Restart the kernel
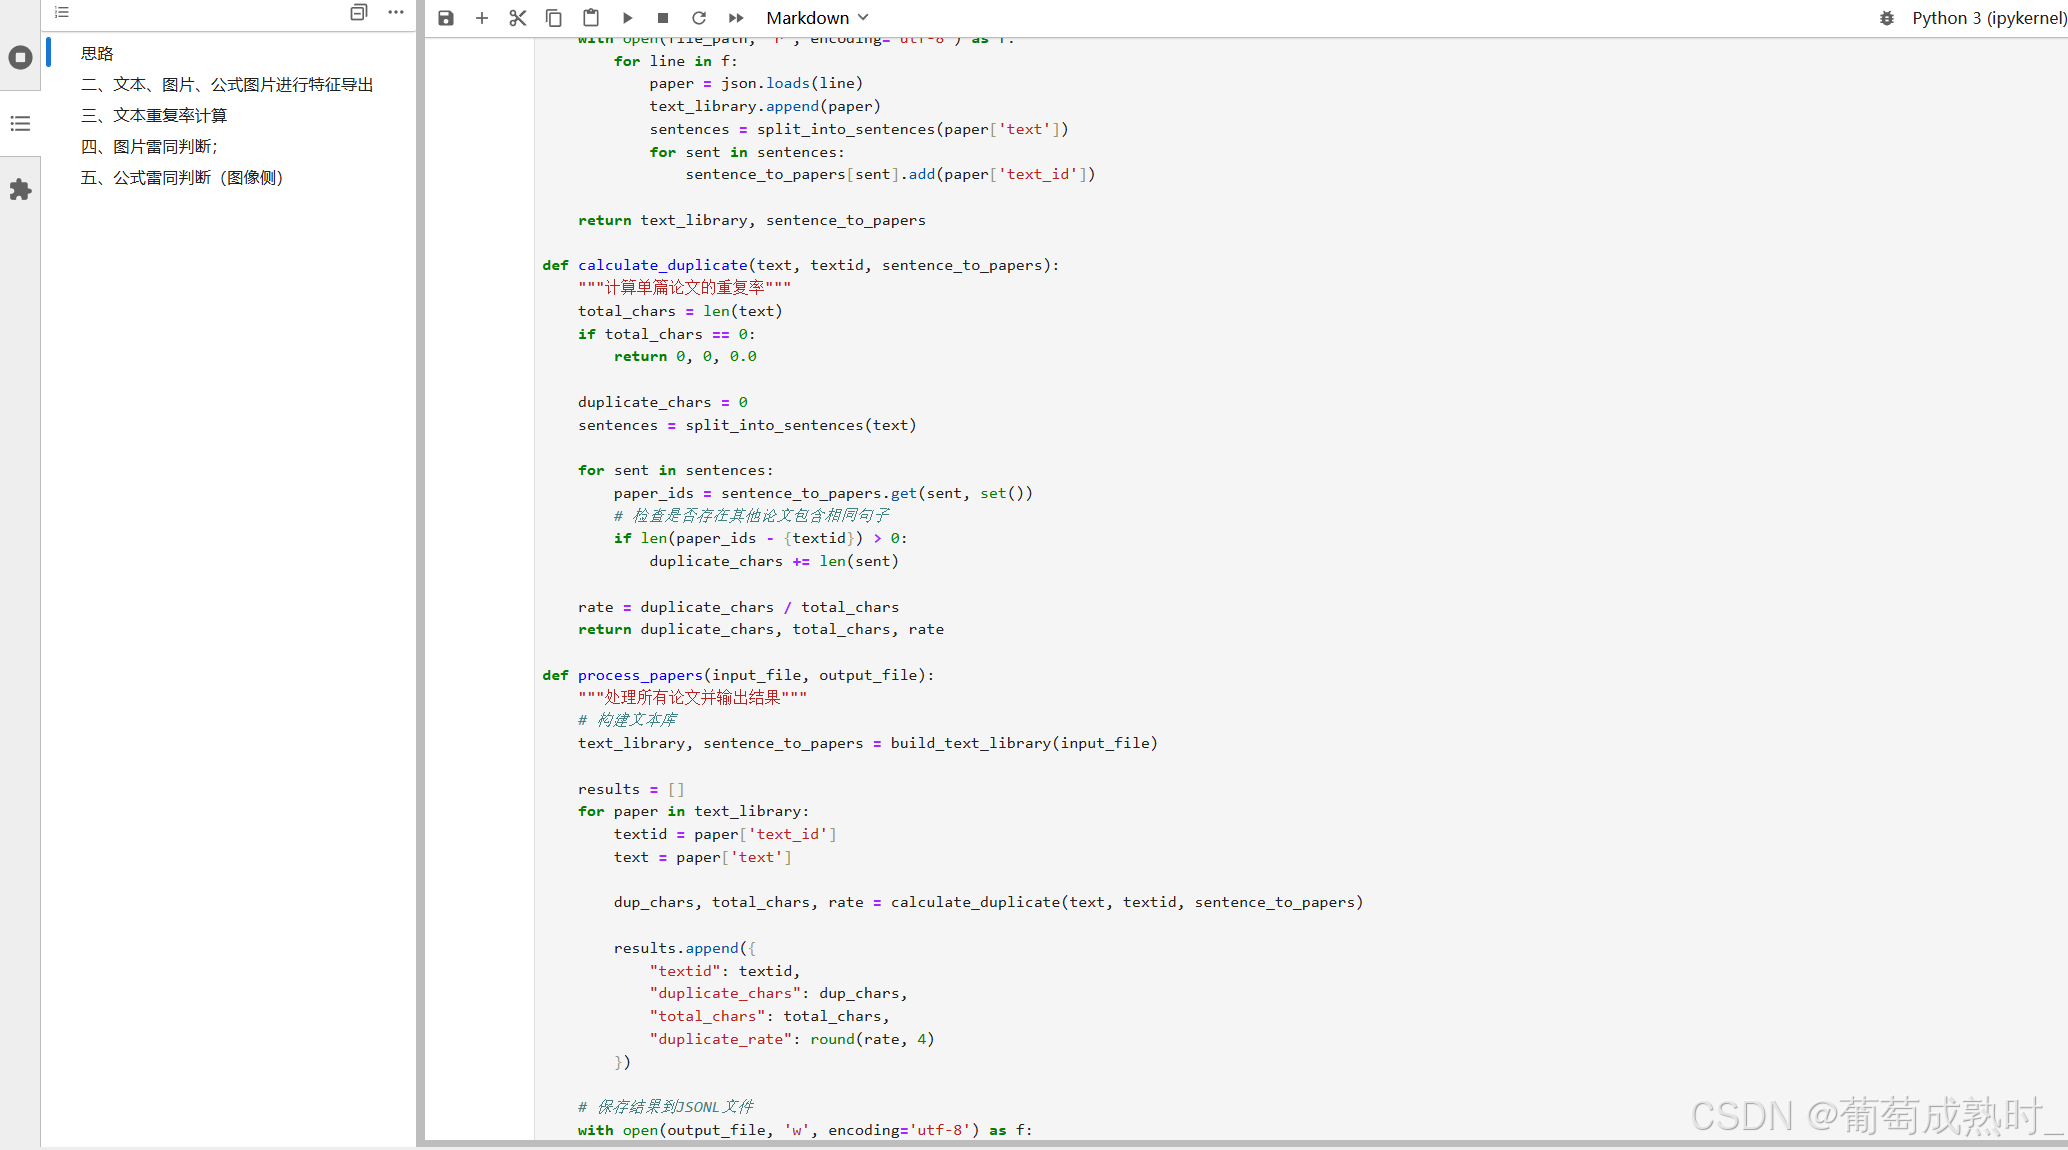 point(699,18)
